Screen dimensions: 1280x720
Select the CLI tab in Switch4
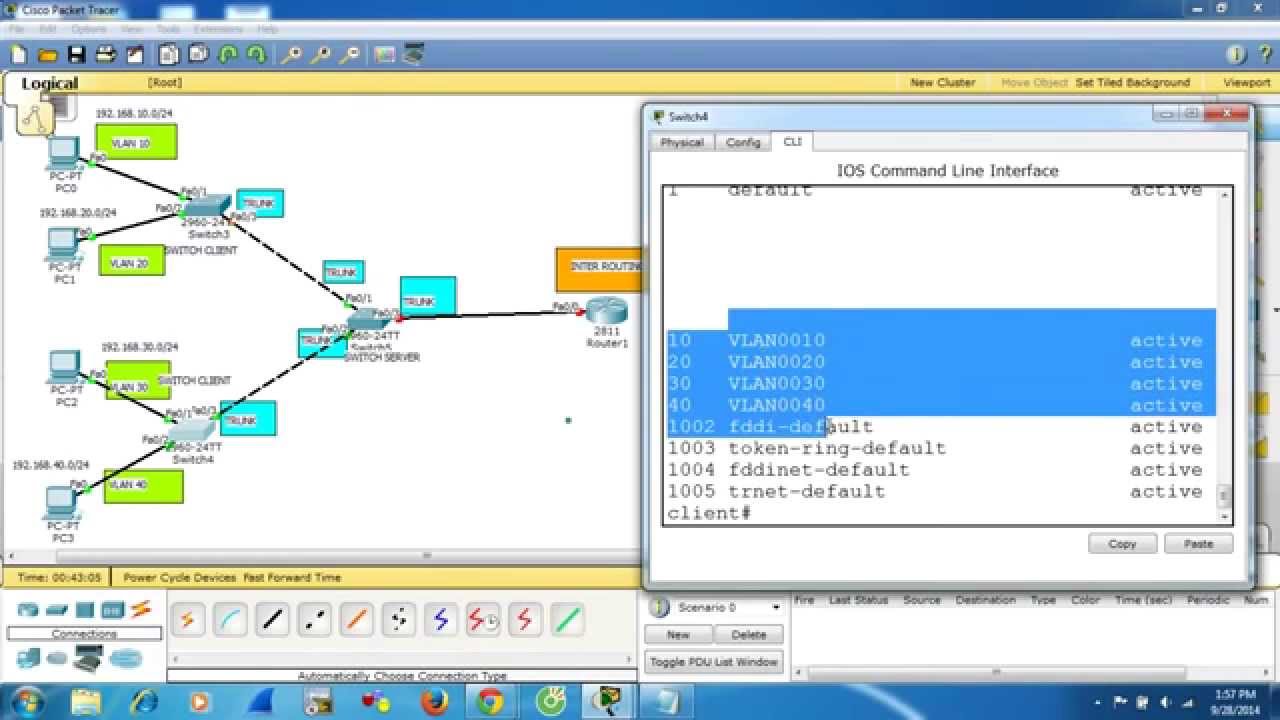(792, 142)
